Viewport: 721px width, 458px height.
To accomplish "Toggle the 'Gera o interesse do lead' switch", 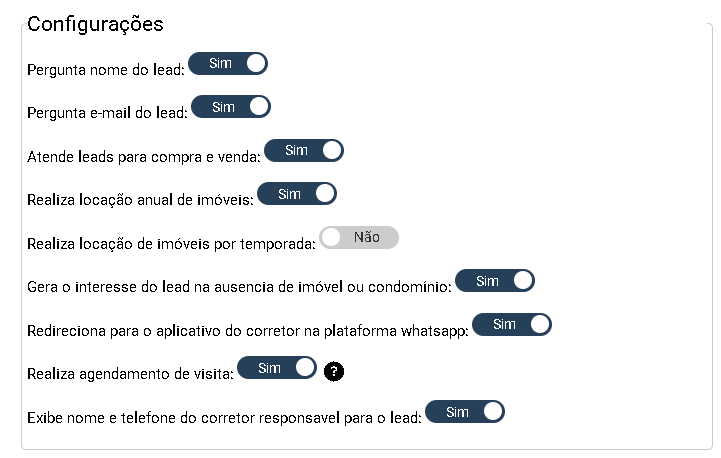I will point(495,281).
